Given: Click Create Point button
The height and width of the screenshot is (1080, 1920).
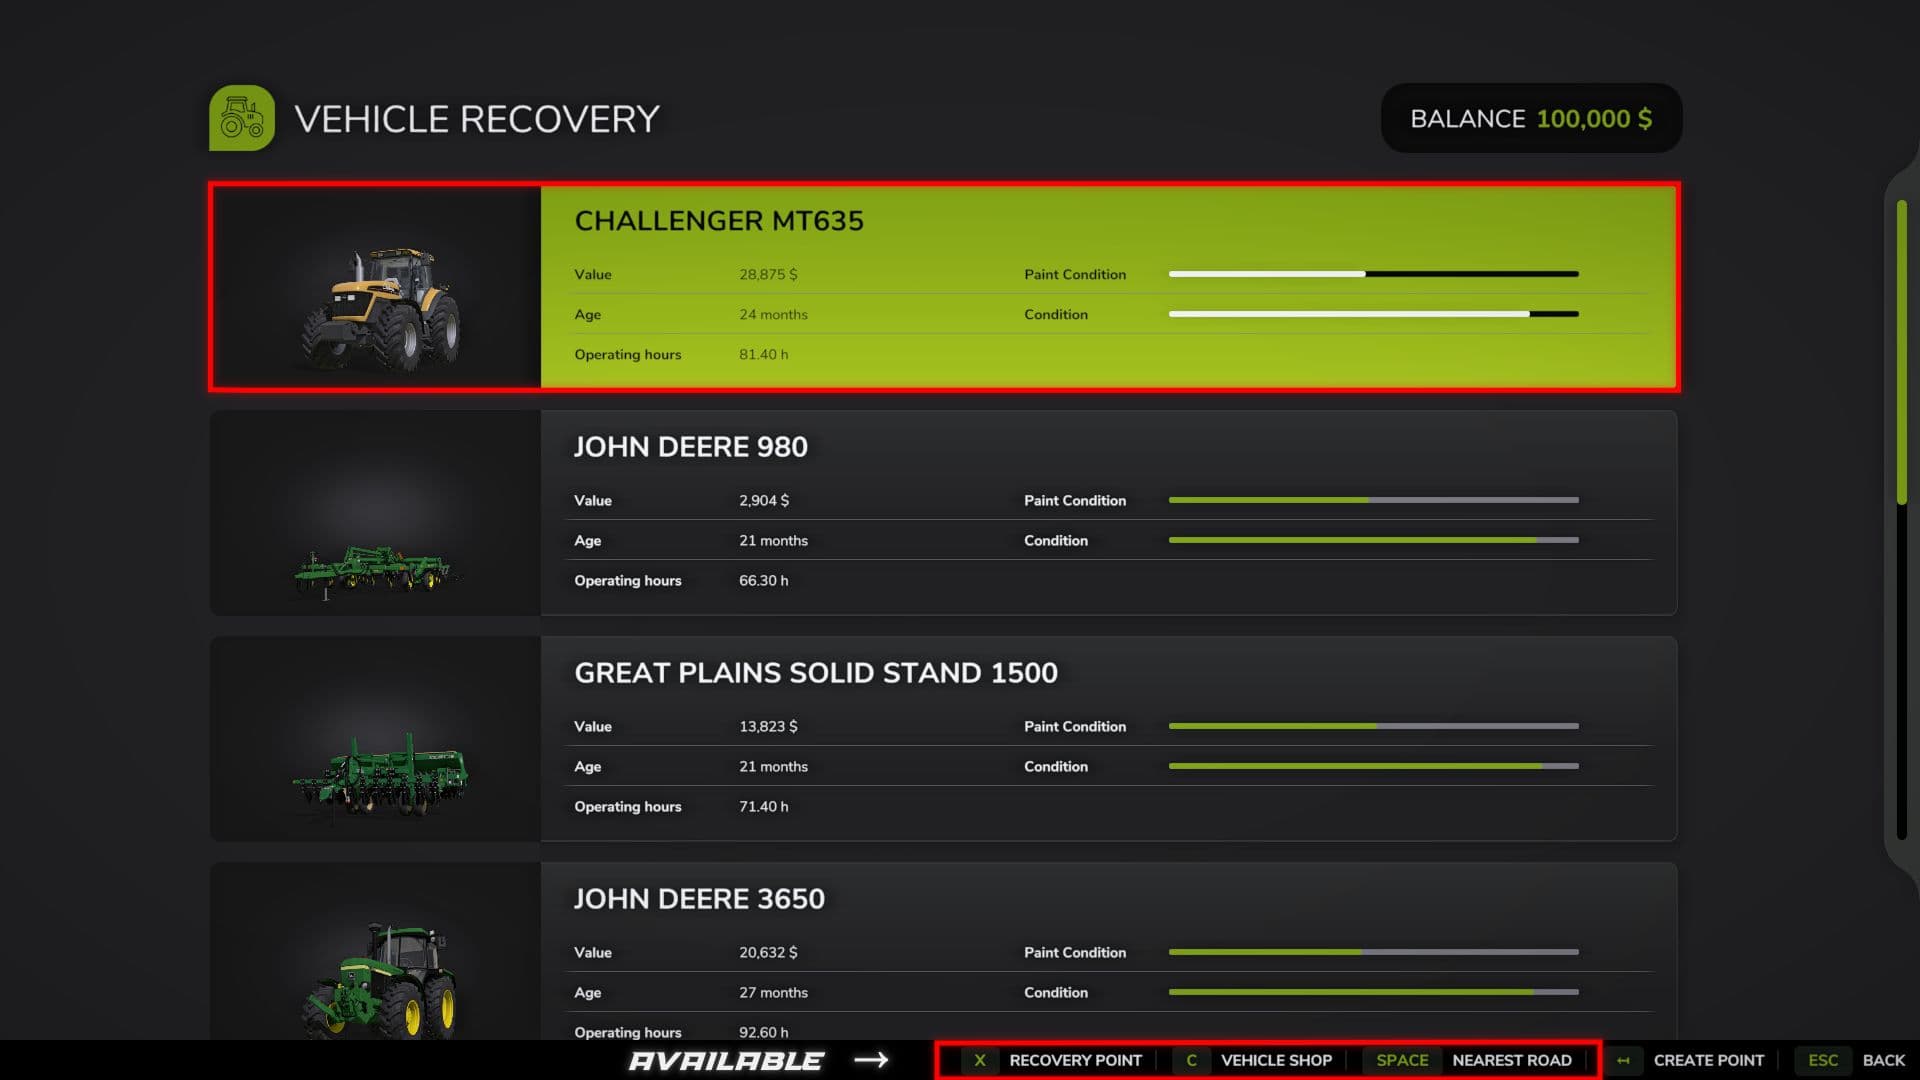Looking at the screenshot, I should pos(1708,1060).
